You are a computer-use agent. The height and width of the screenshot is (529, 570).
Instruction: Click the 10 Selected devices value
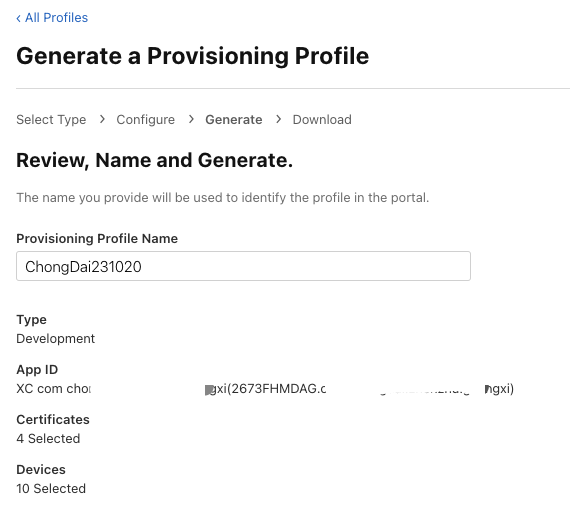51,489
